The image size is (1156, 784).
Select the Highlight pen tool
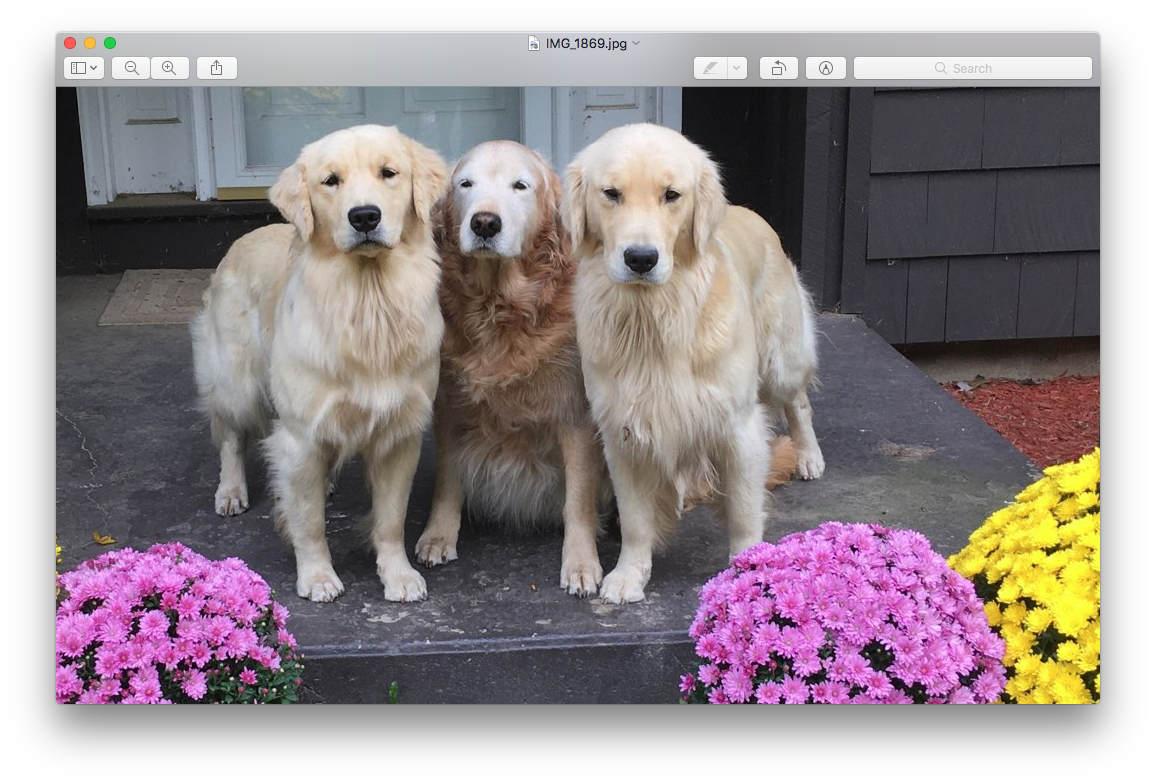pos(711,68)
